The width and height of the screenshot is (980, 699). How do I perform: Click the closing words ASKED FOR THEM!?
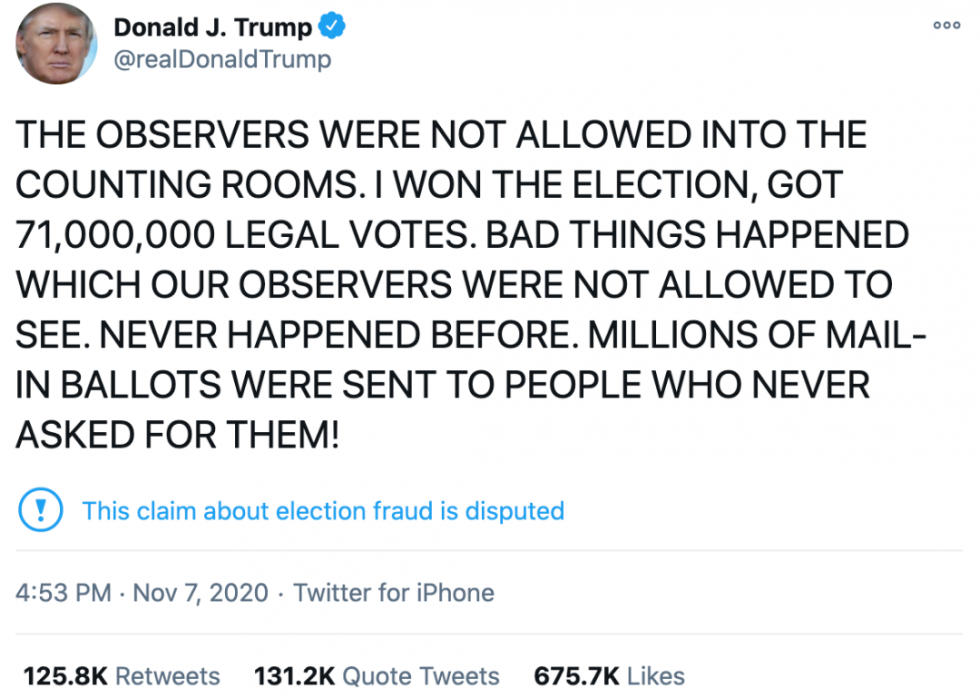179,435
